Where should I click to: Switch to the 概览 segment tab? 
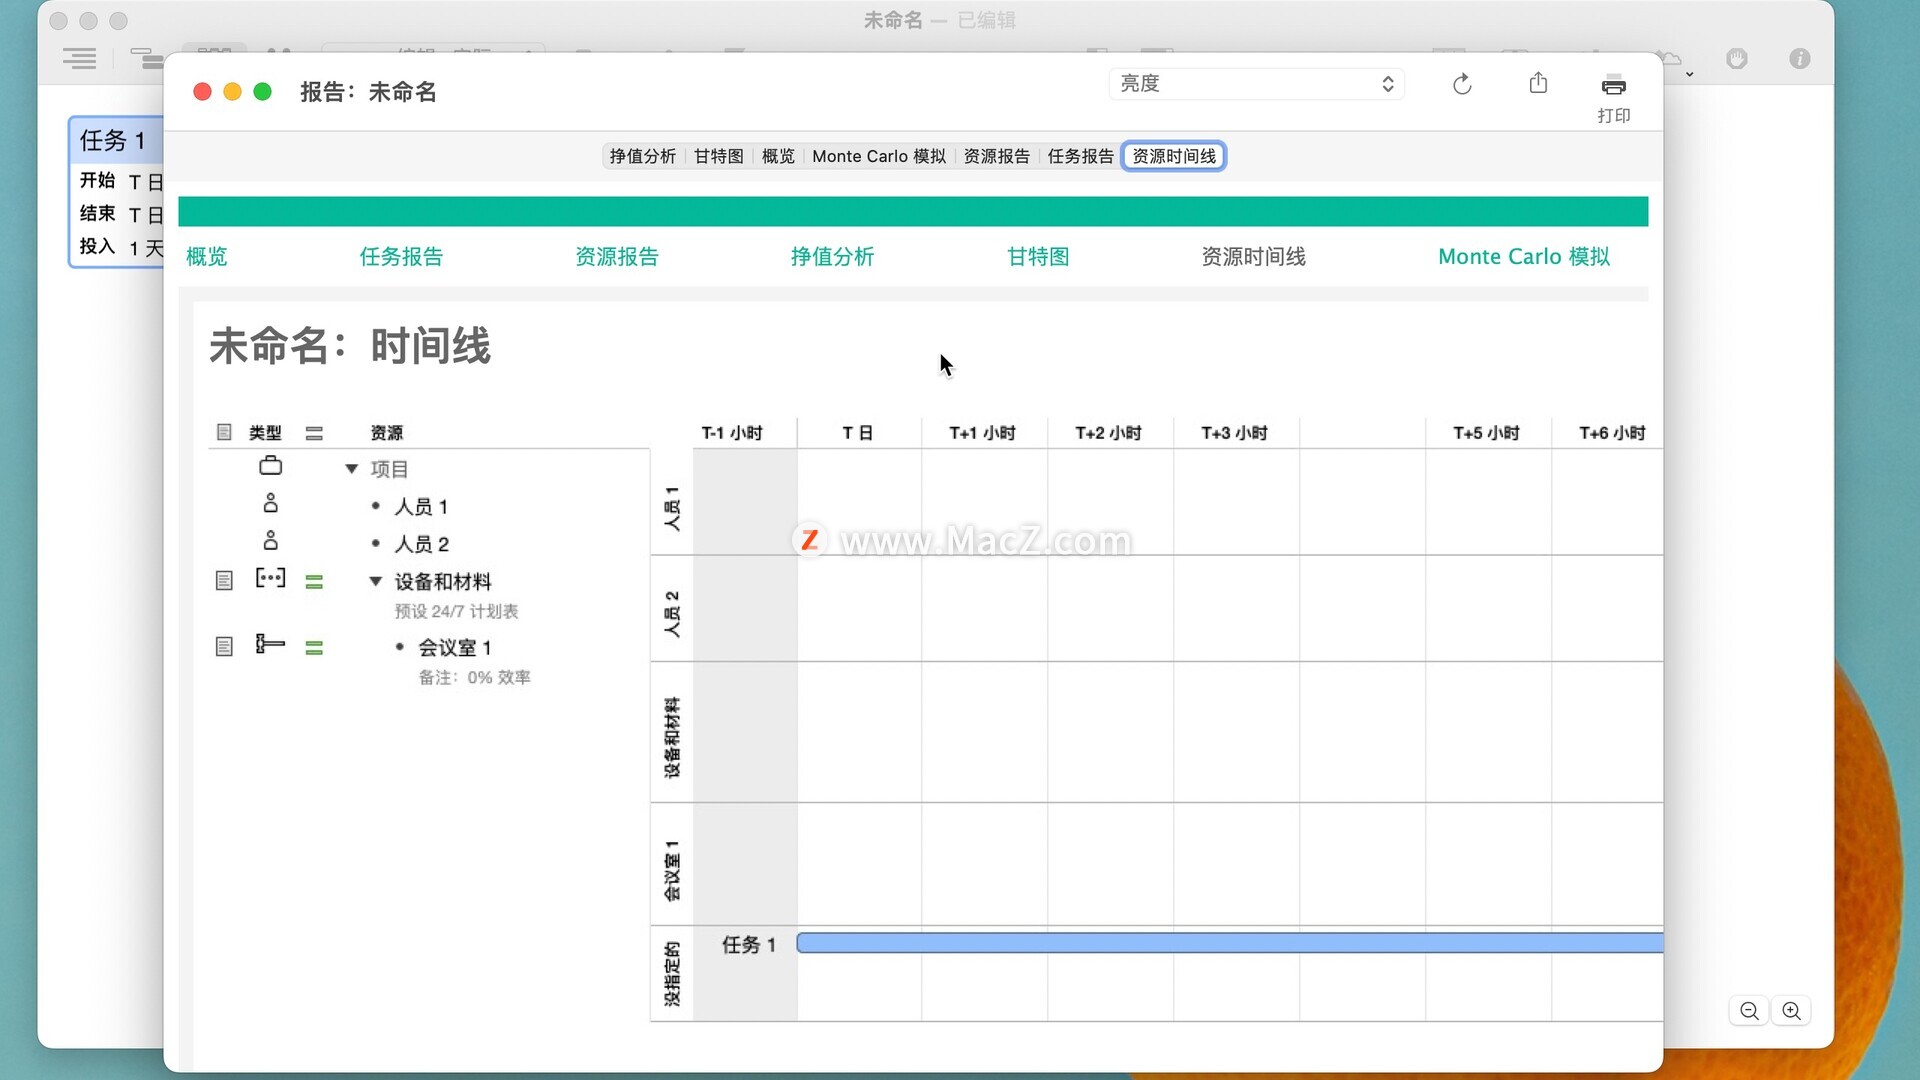(778, 156)
